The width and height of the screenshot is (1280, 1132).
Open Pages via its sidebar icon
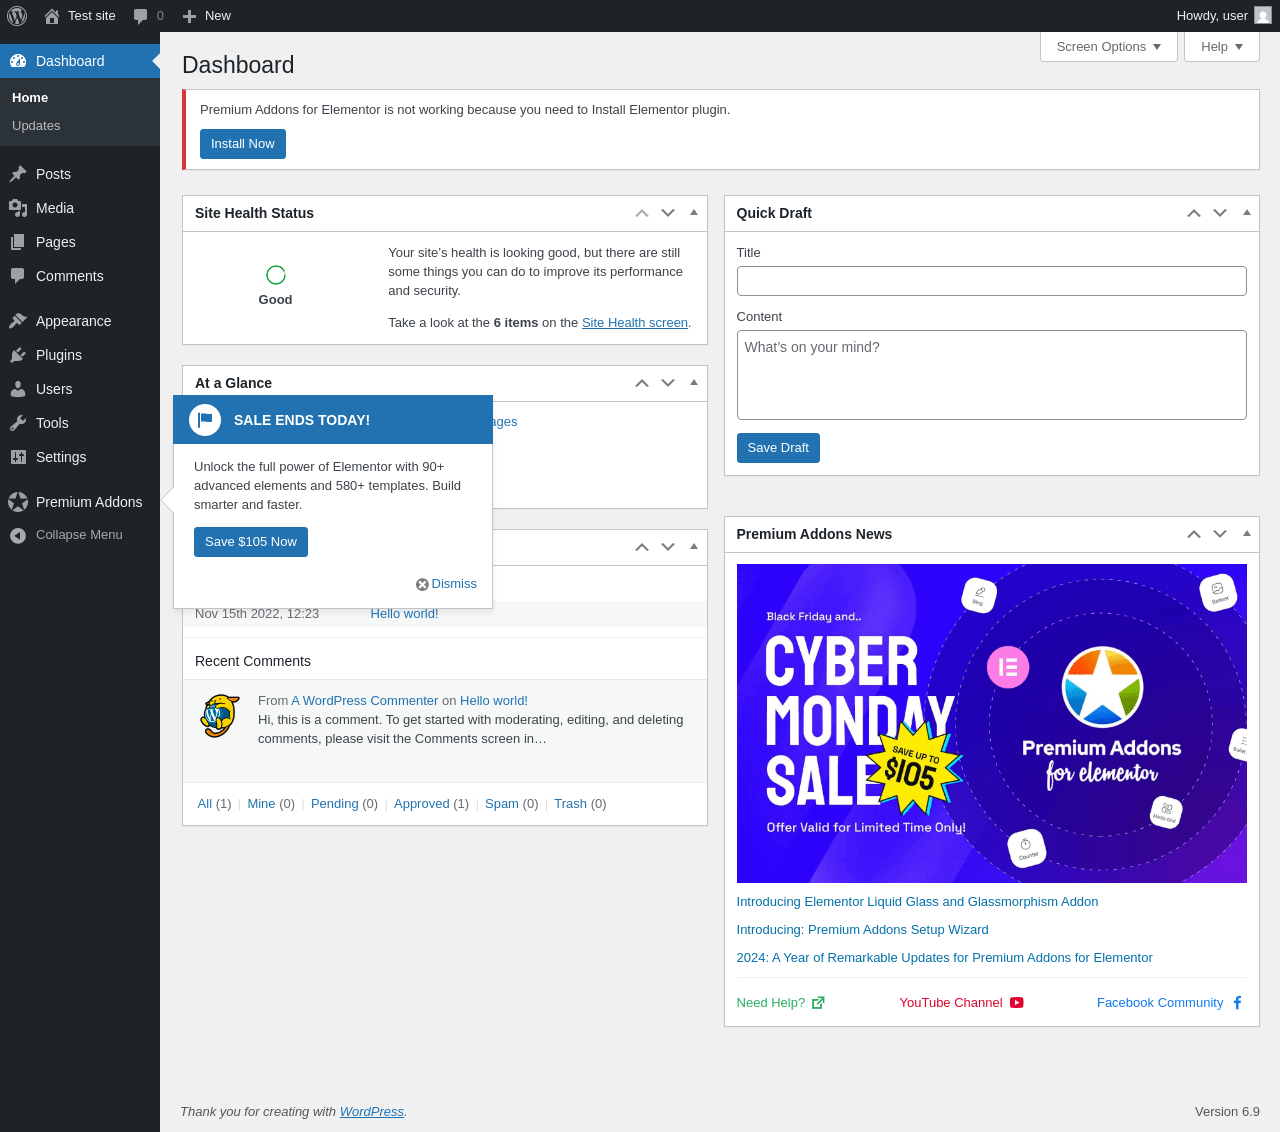pyautogui.click(x=18, y=242)
